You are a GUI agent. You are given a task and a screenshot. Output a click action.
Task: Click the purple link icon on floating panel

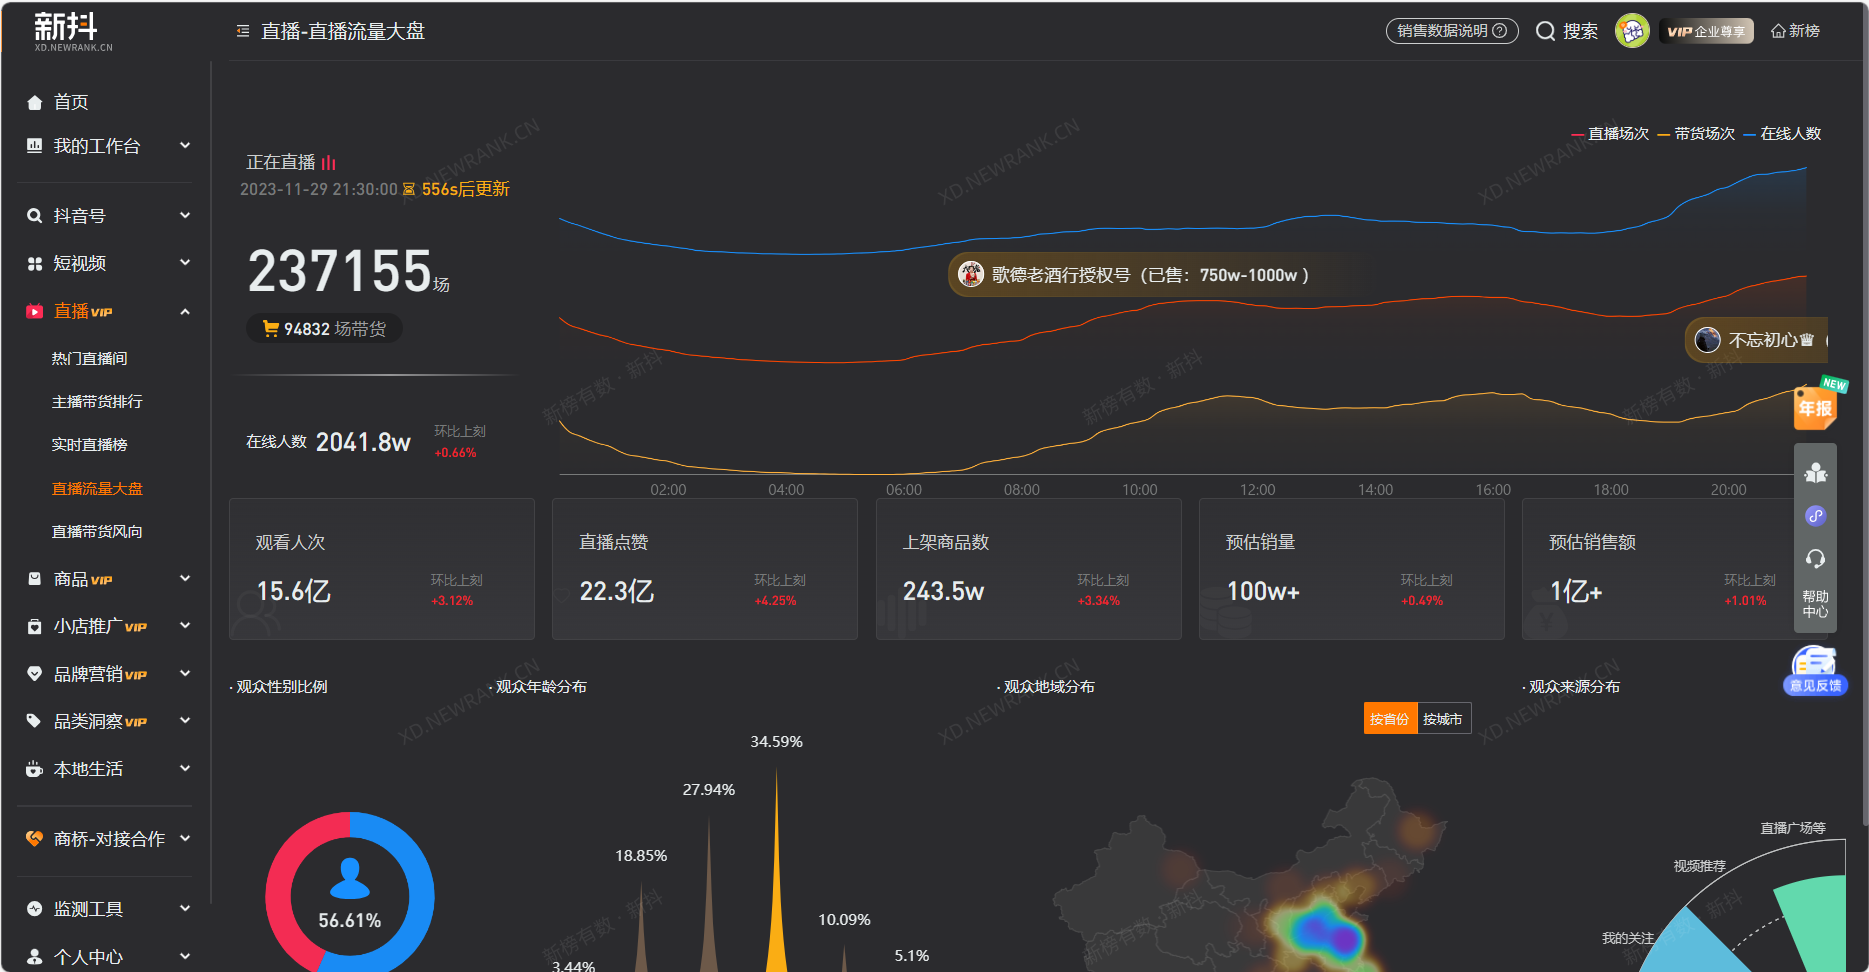(x=1816, y=516)
